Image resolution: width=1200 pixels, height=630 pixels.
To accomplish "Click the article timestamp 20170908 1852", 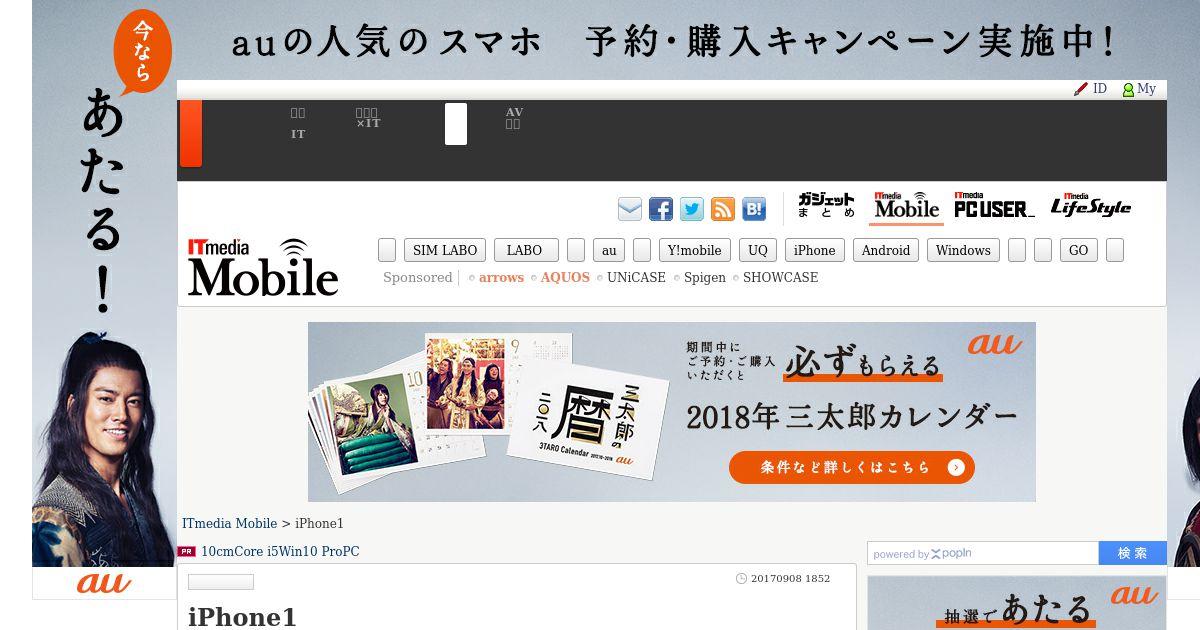I will coord(790,578).
